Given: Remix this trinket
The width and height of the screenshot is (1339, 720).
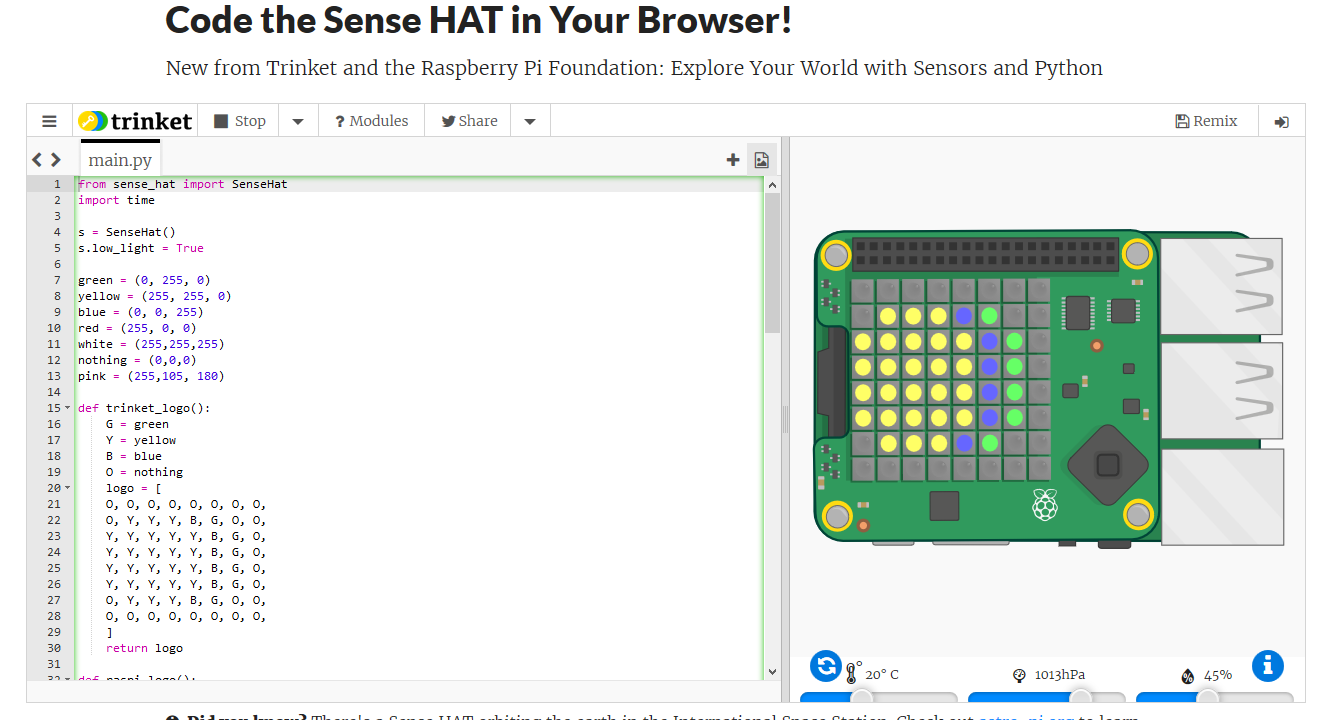Looking at the screenshot, I should click(x=1206, y=121).
